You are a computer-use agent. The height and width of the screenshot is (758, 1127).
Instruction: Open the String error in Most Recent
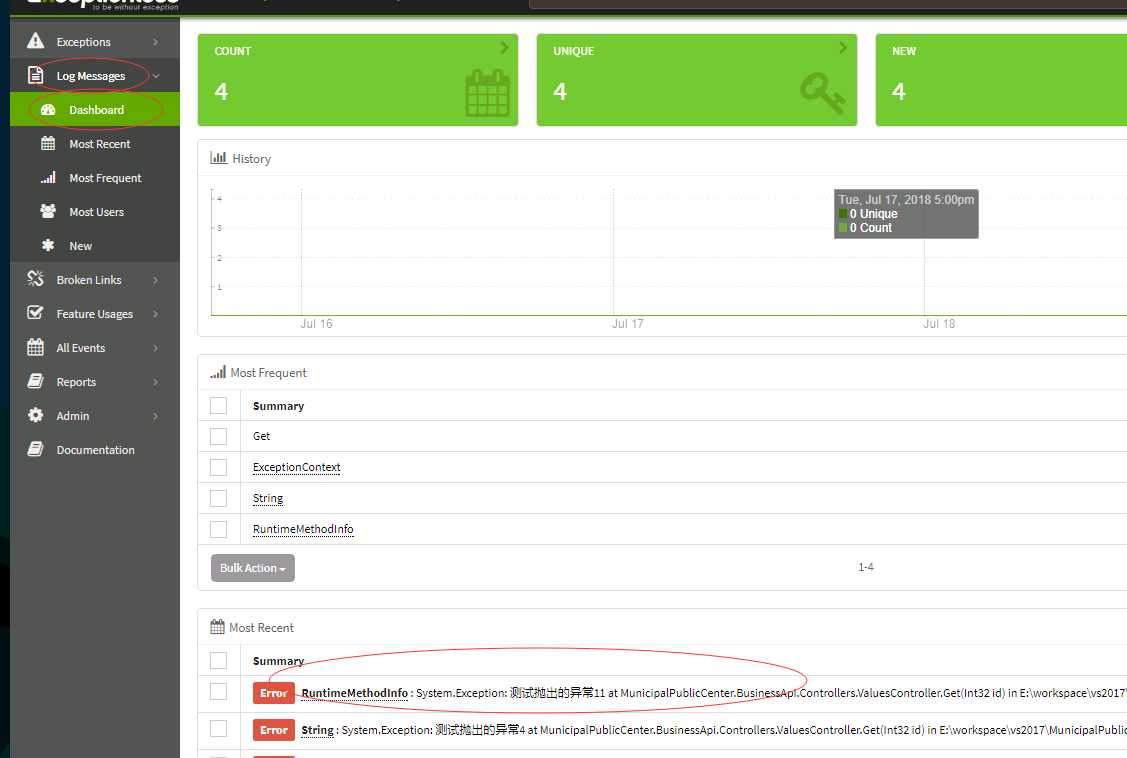coord(317,729)
